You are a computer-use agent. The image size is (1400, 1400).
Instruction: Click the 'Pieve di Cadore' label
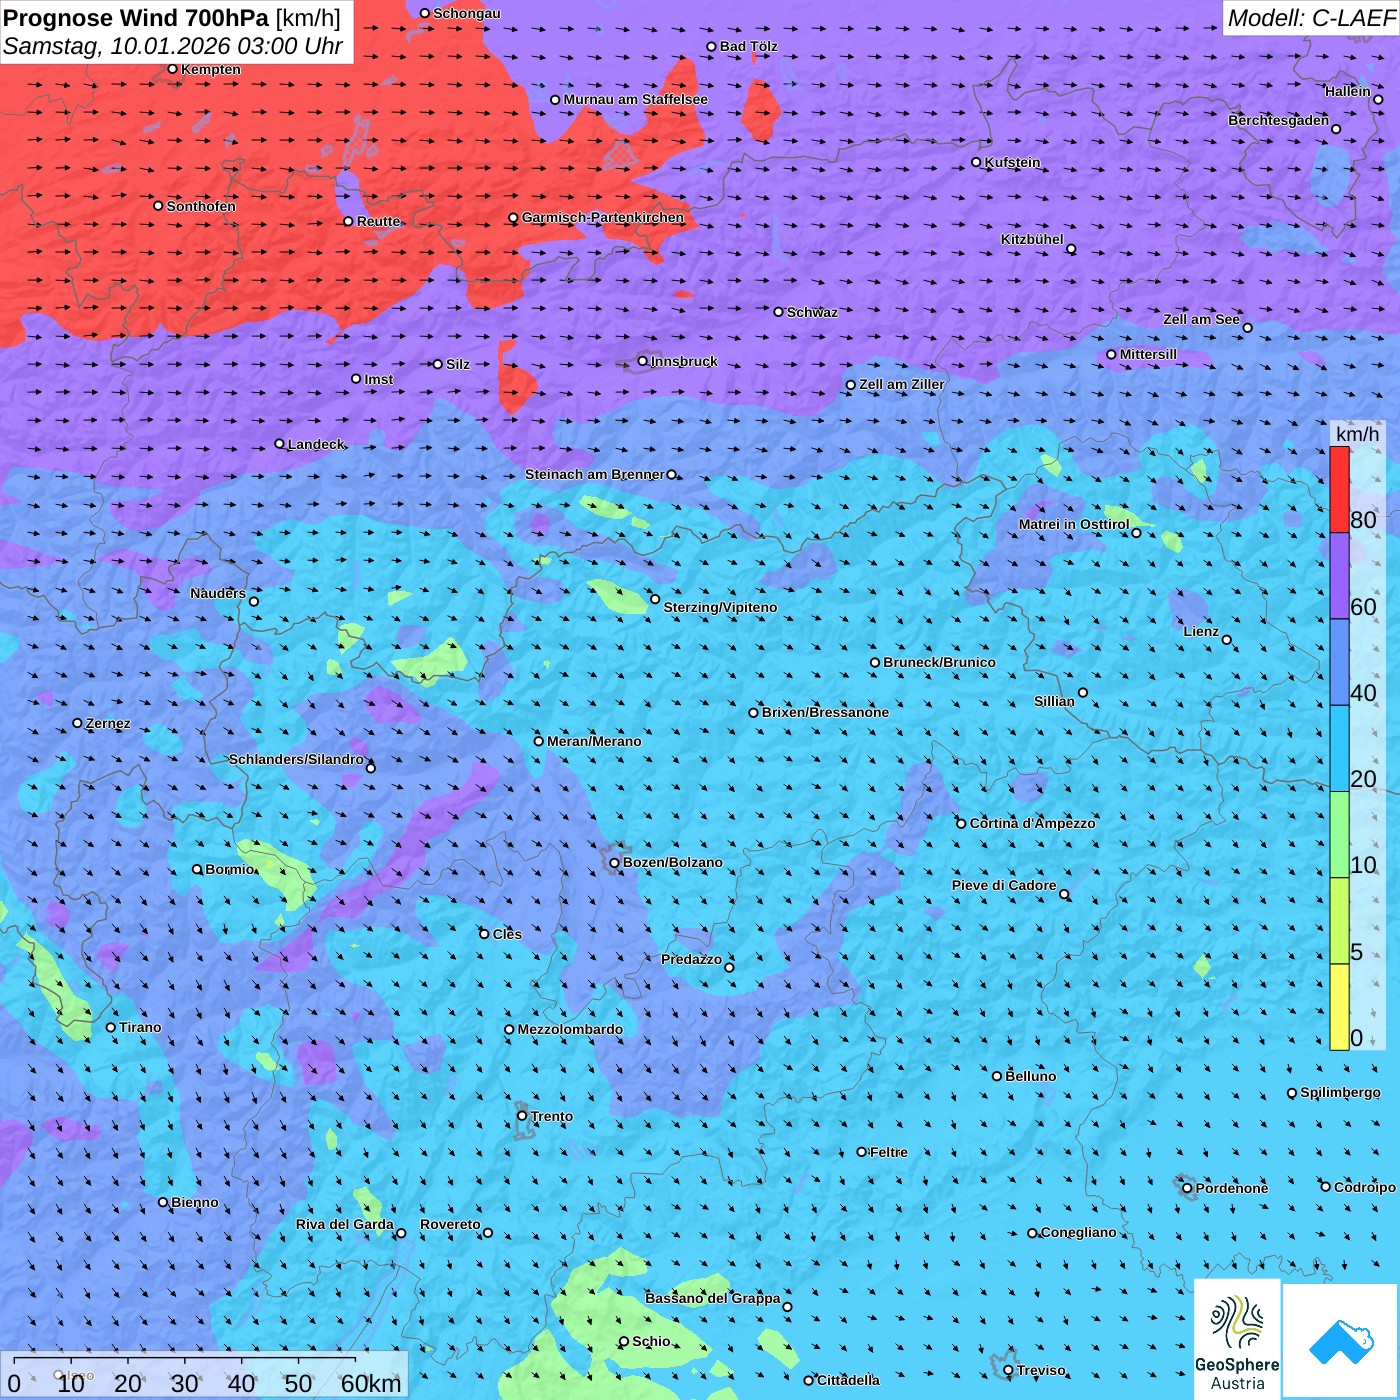click(x=1004, y=885)
